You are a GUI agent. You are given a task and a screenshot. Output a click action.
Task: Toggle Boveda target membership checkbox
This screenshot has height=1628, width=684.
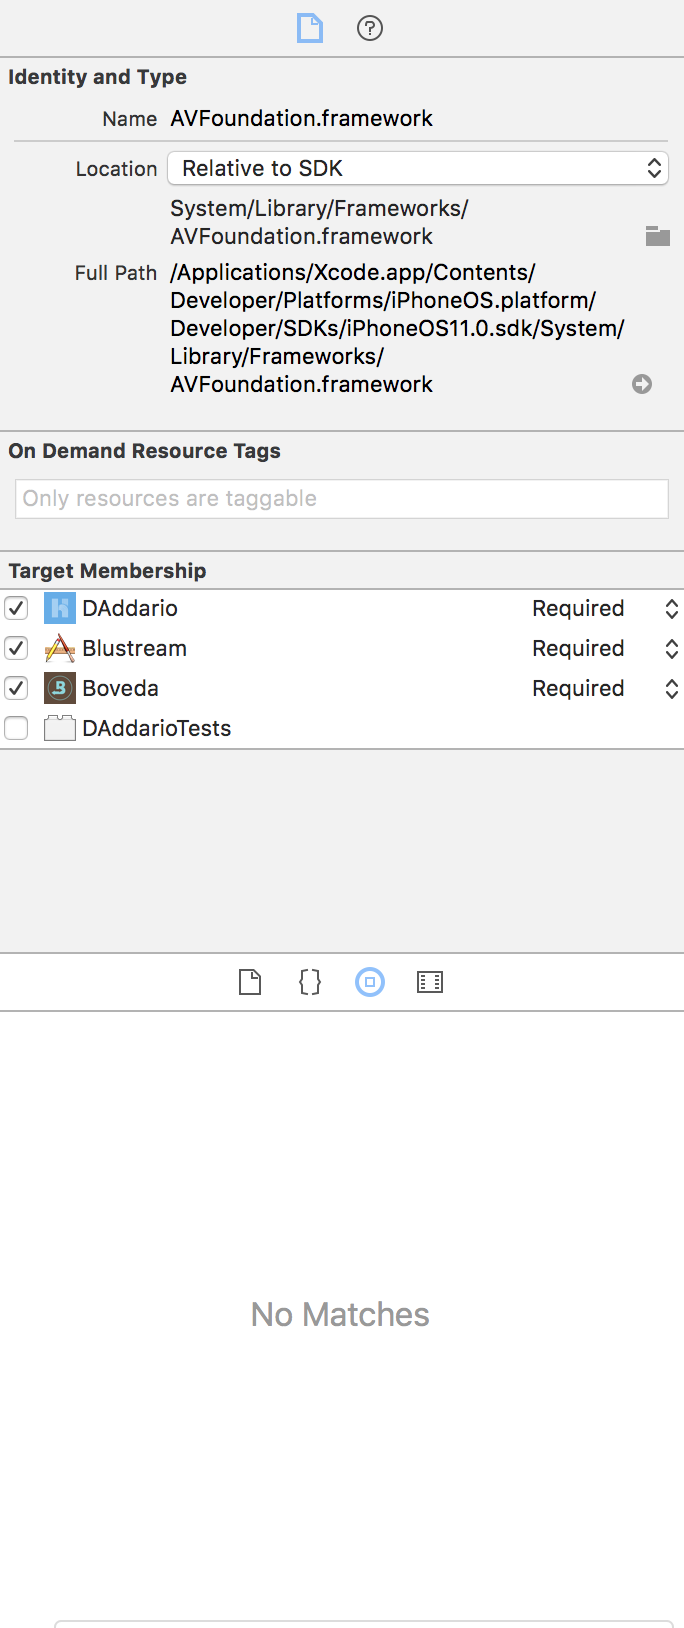pyautogui.click(x=16, y=688)
